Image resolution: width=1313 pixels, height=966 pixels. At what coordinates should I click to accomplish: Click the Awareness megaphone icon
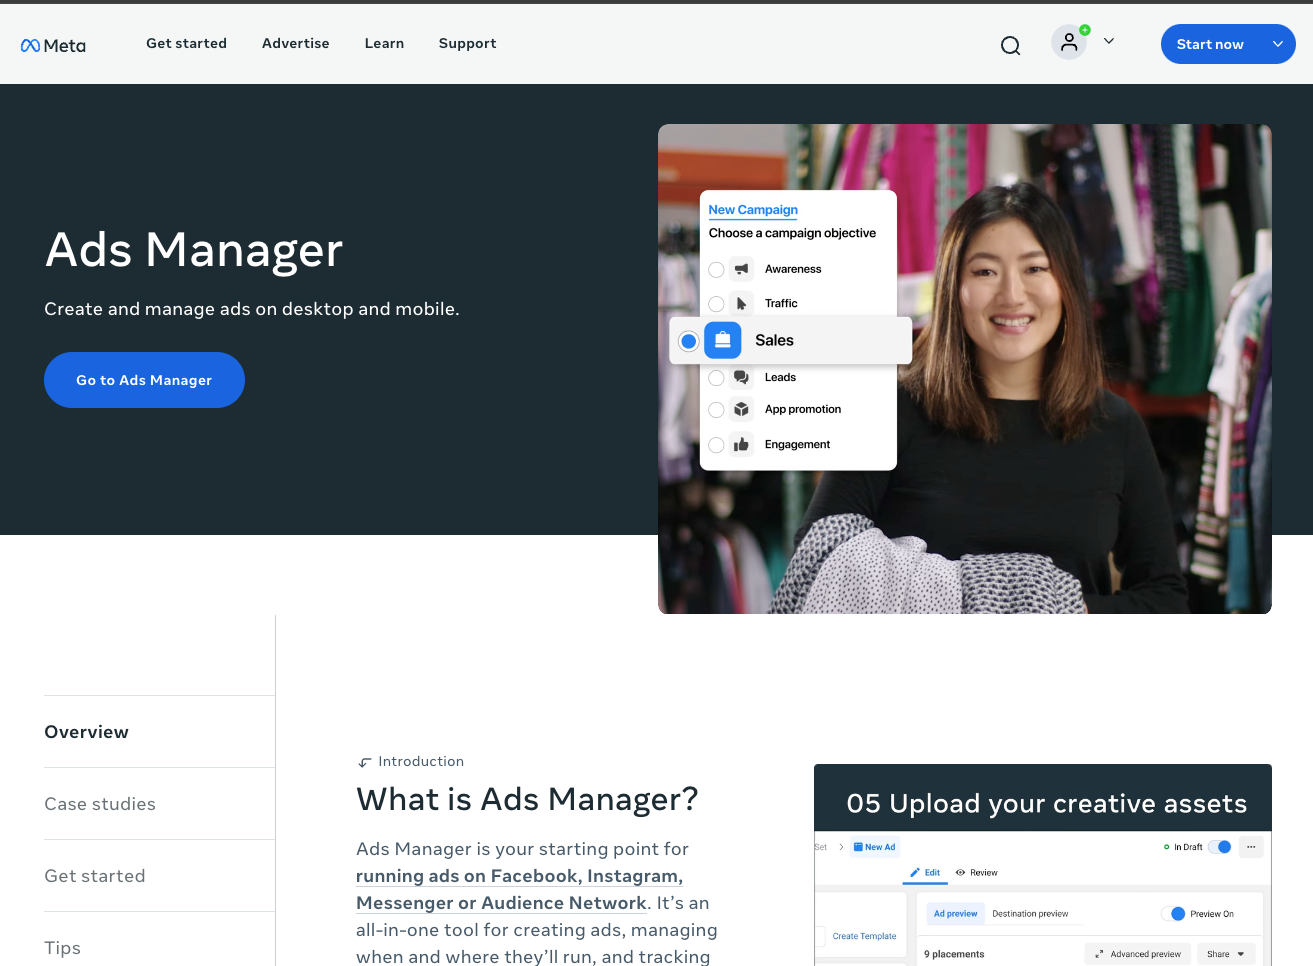pyautogui.click(x=741, y=269)
